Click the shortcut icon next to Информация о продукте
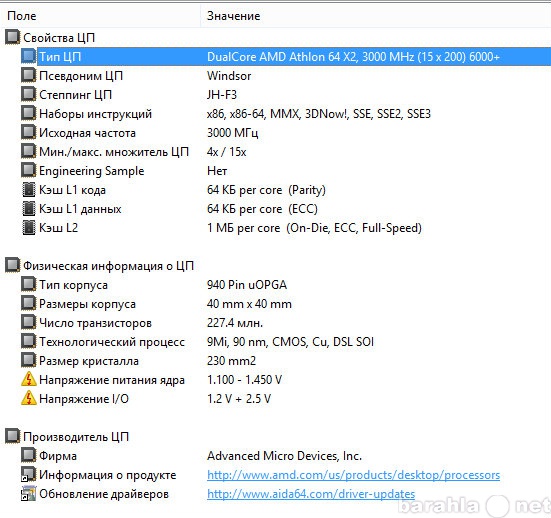 (x=28, y=474)
